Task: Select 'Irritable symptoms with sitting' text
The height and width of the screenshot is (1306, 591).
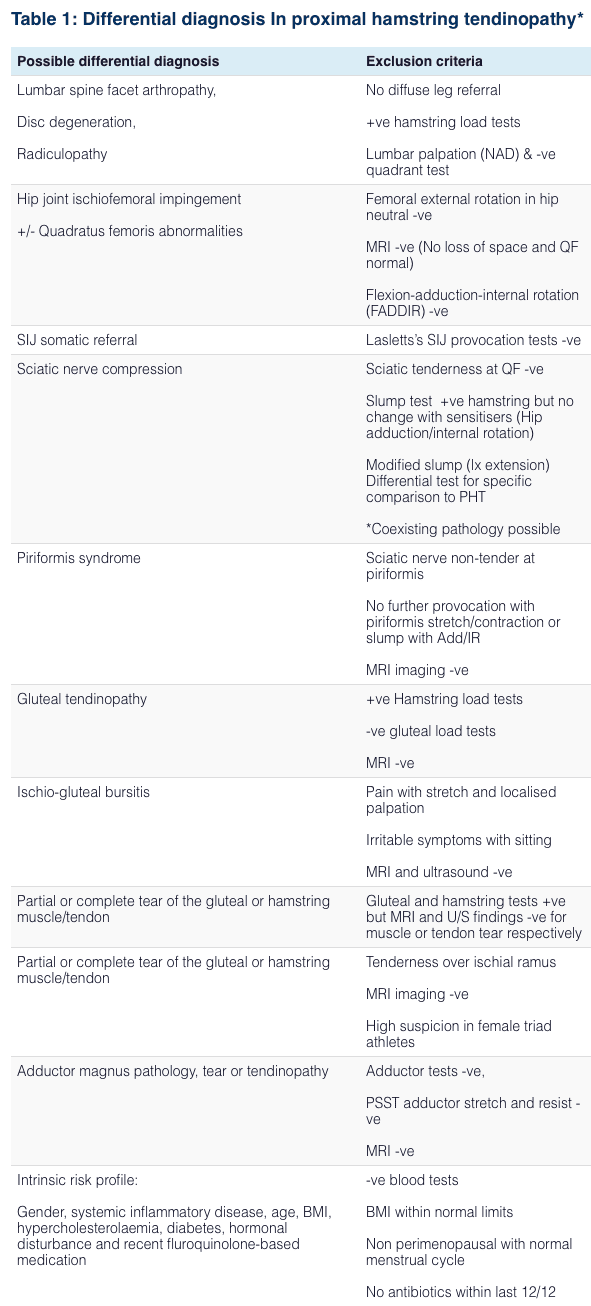Action: pyautogui.click(x=459, y=840)
